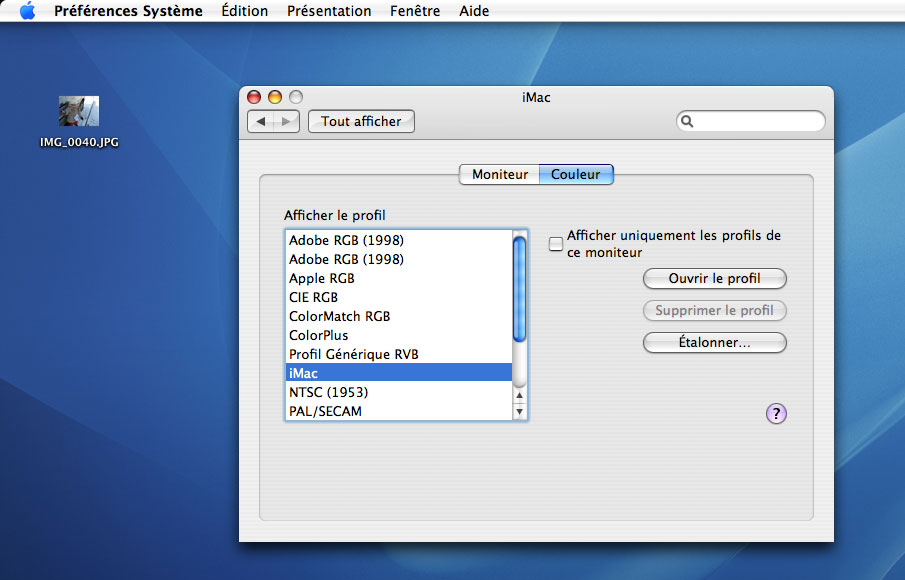Open the Fenêtre menu
905x580 pixels.
coord(415,11)
